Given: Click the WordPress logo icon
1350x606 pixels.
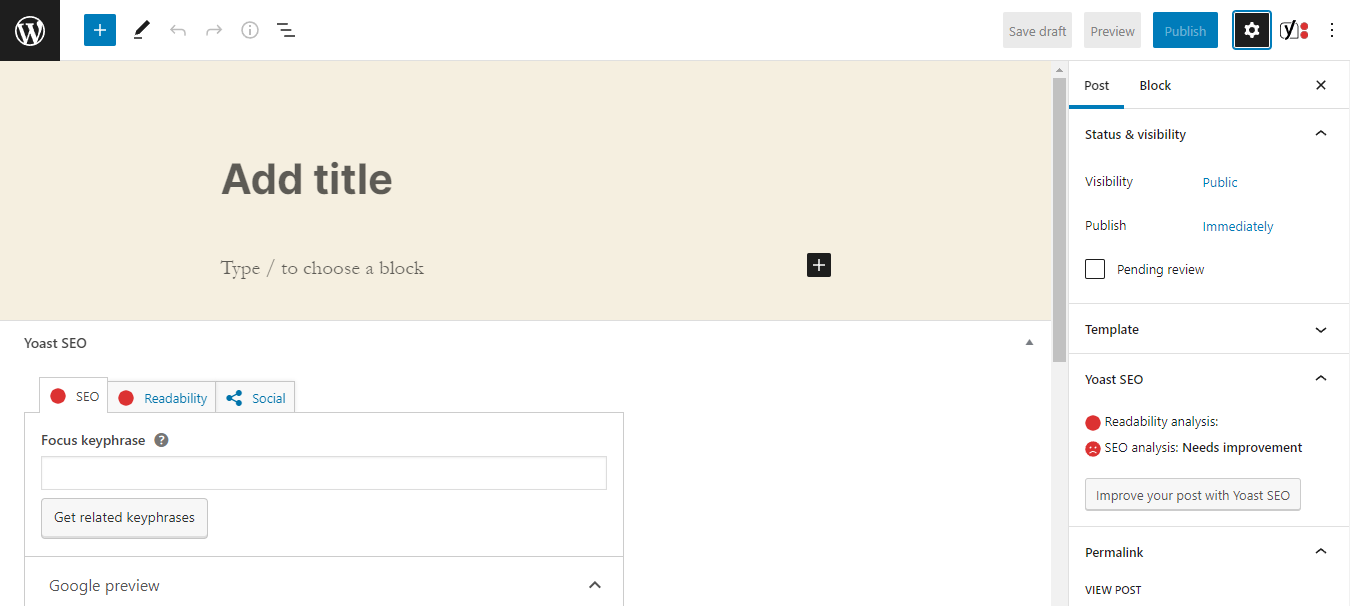Looking at the screenshot, I should click(x=30, y=30).
